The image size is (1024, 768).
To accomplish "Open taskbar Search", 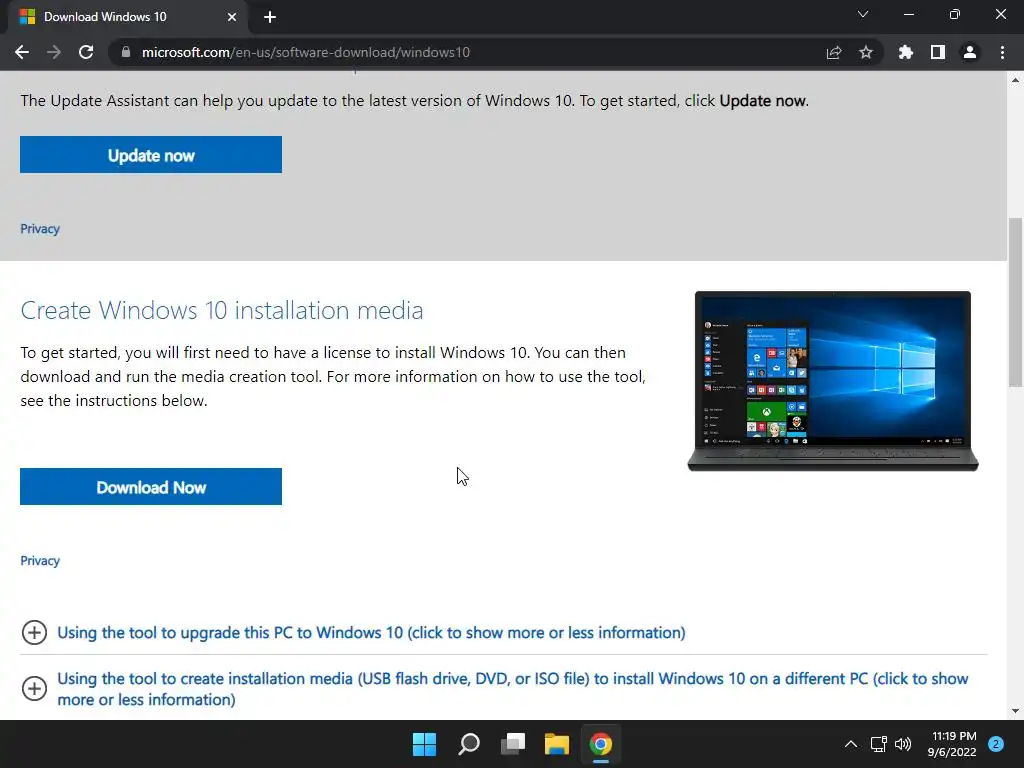I will pos(469,744).
